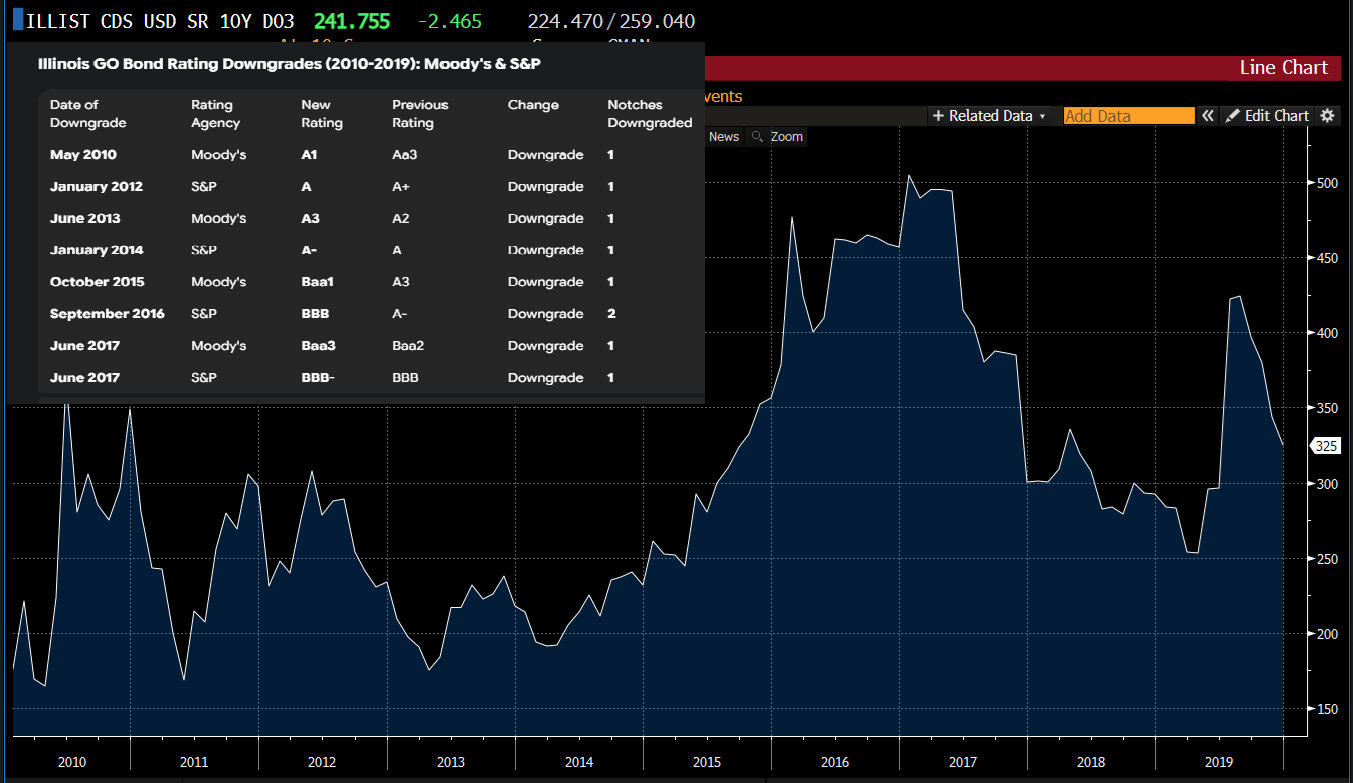
Task: Click the 2013 label on time axis
Action: (451, 763)
